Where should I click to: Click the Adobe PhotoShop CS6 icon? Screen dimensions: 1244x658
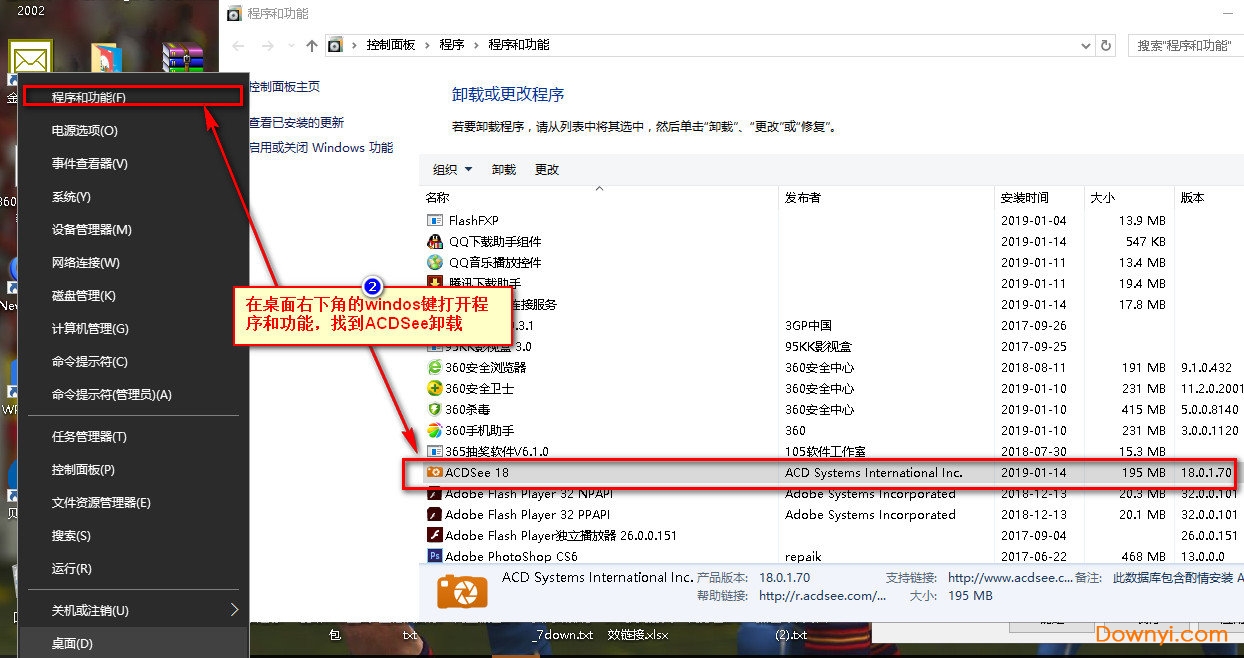click(x=435, y=556)
